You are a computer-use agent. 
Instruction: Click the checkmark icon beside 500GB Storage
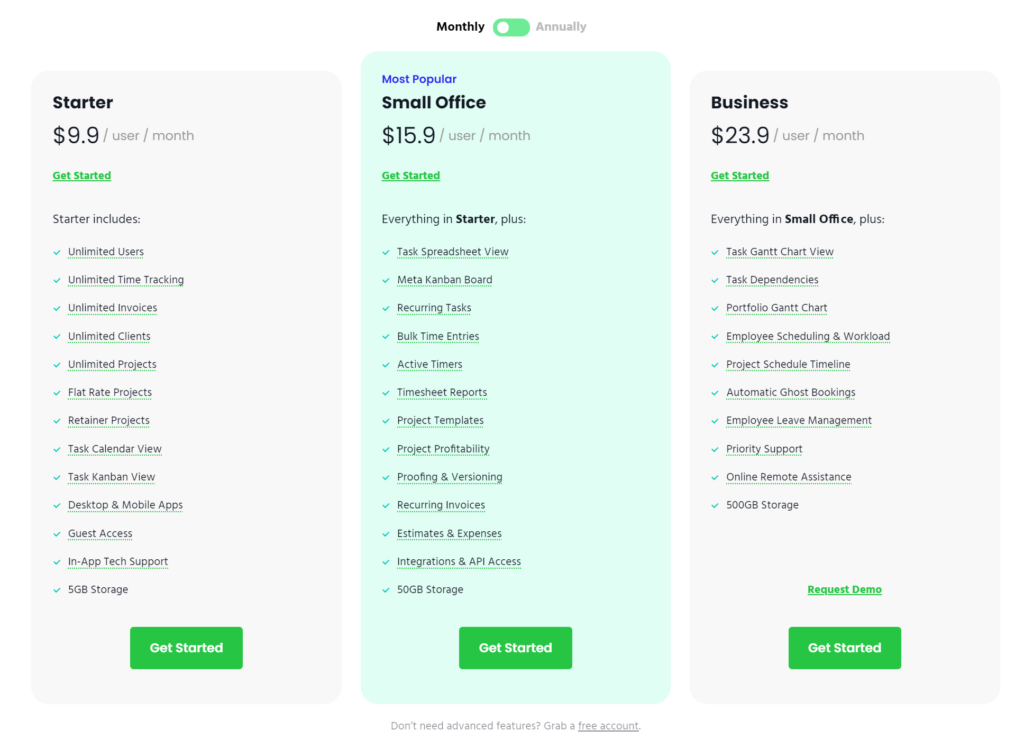pyautogui.click(x=714, y=505)
